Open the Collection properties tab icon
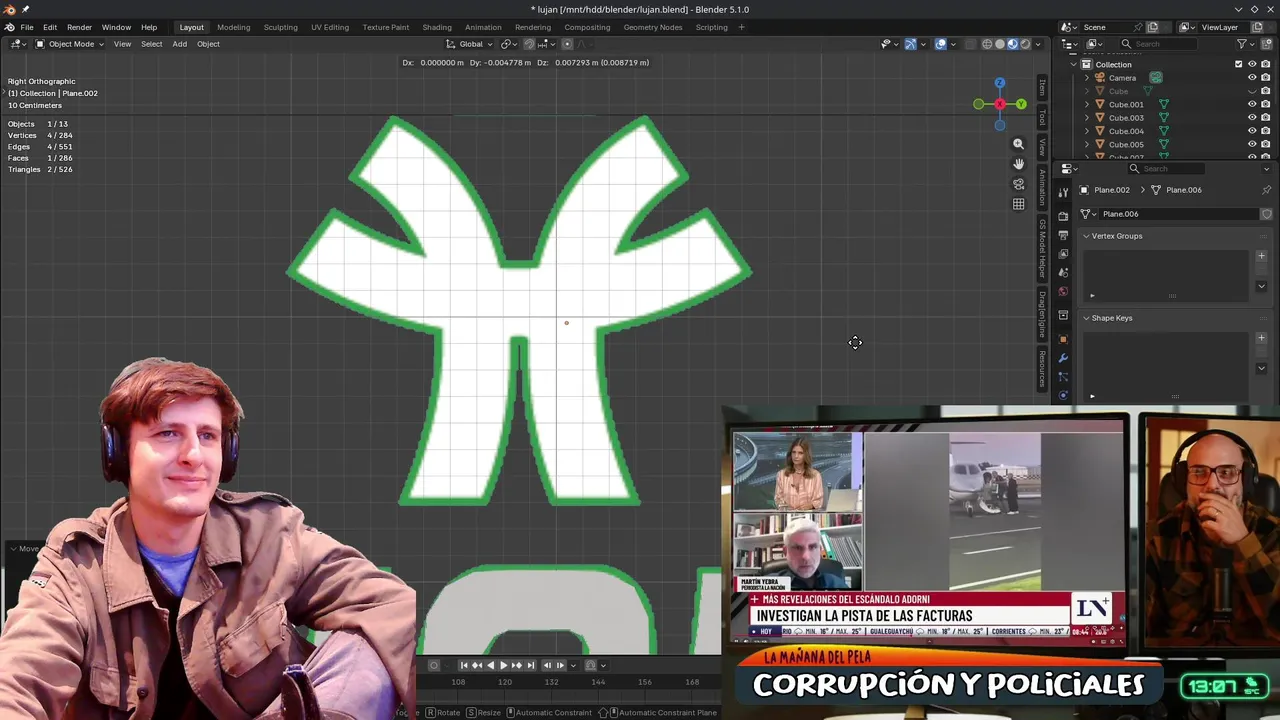This screenshot has height=720, width=1280. (1063, 315)
